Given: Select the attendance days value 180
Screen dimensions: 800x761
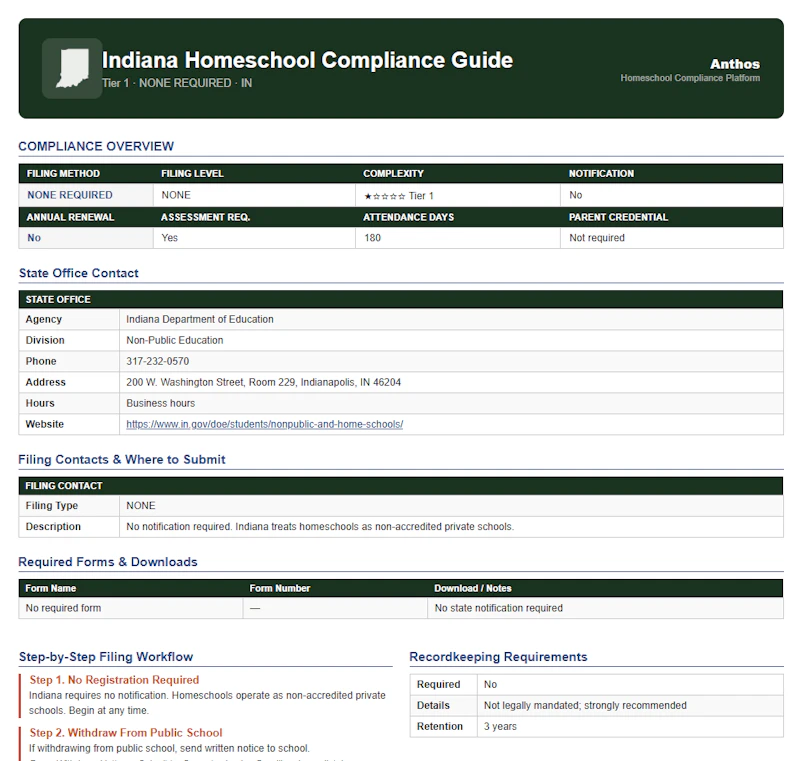Looking at the screenshot, I should [372, 238].
